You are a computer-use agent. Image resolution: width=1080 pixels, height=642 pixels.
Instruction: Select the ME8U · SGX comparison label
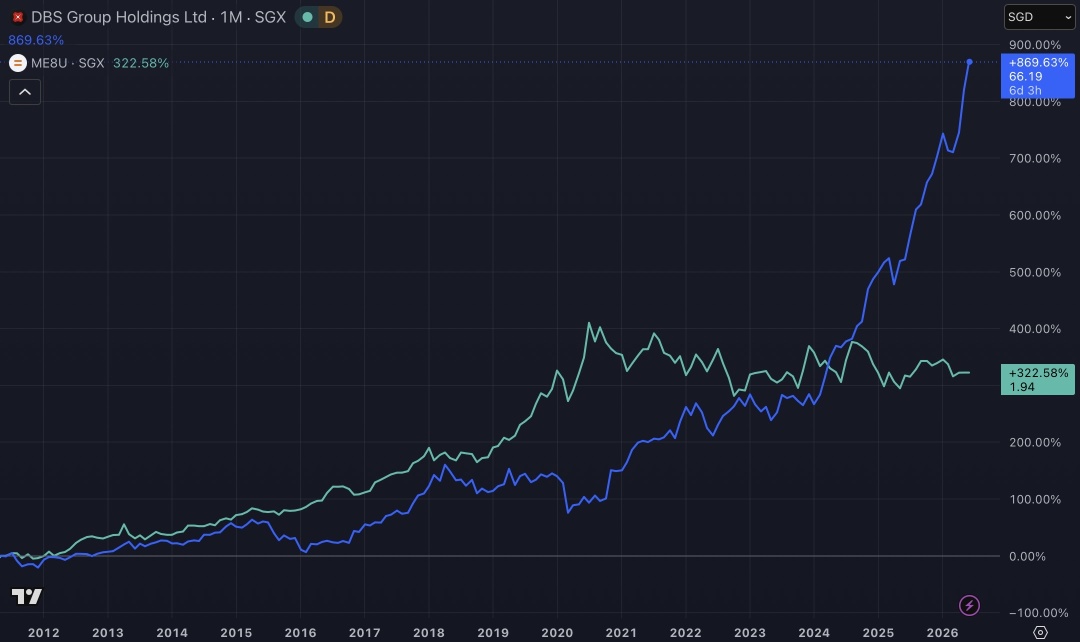click(x=68, y=63)
